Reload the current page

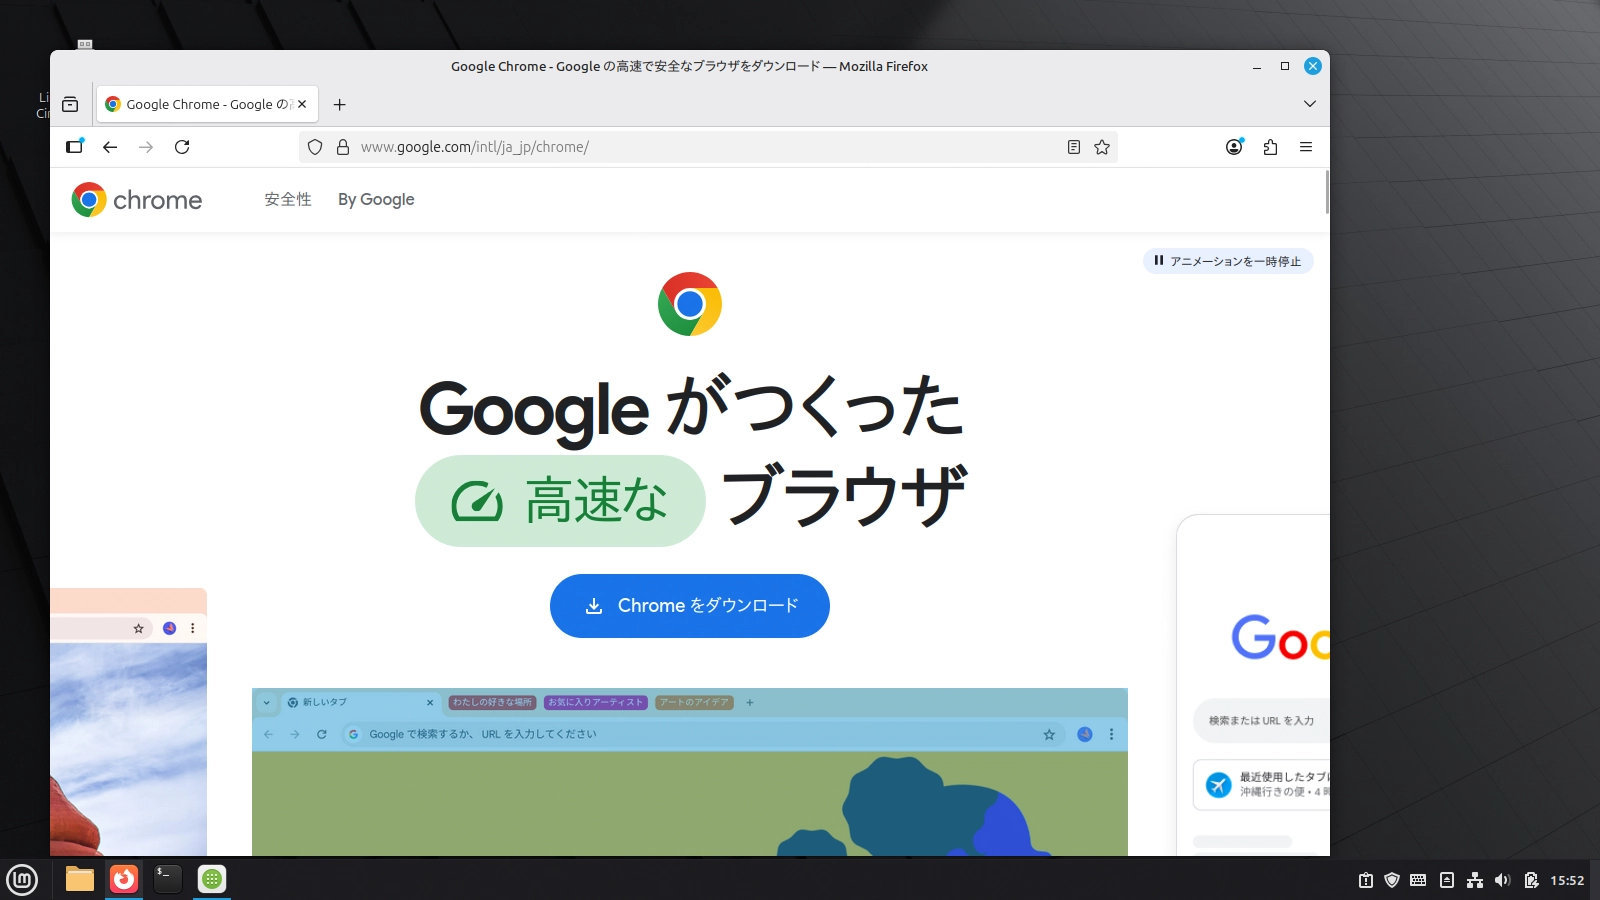pyautogui.click(x=182, y=147)
